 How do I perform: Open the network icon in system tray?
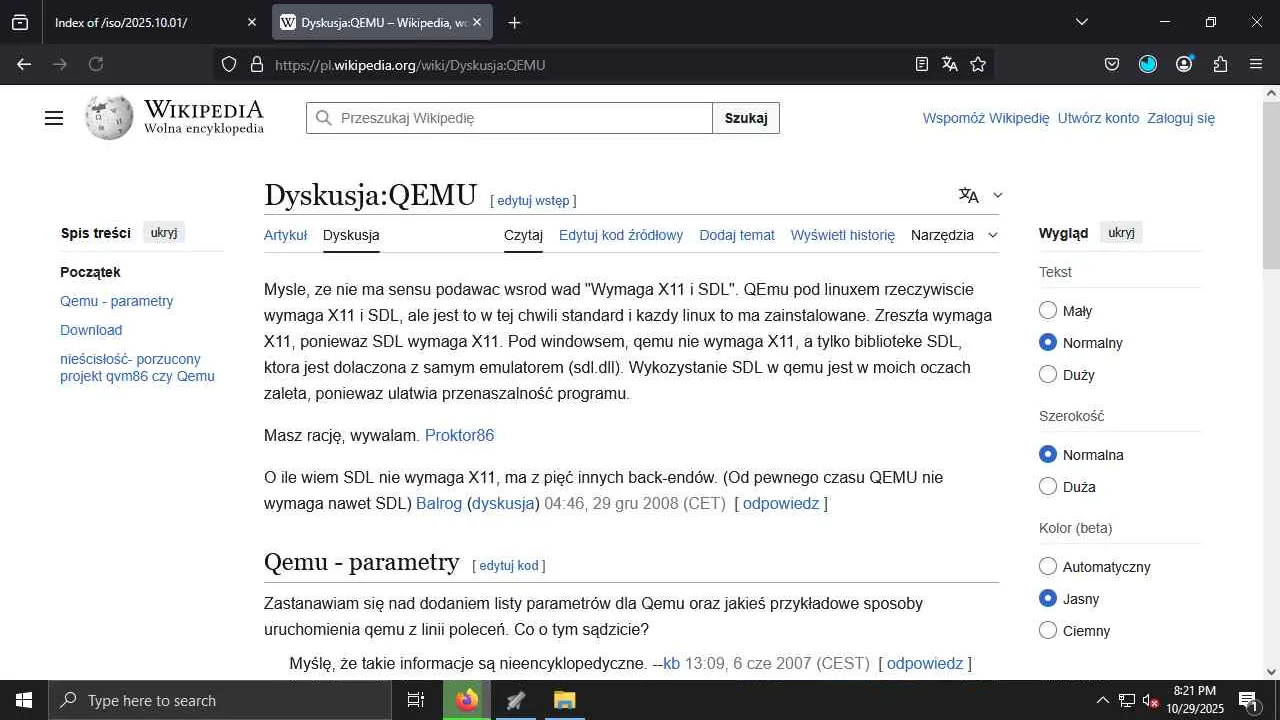(x=1127, y=700)
